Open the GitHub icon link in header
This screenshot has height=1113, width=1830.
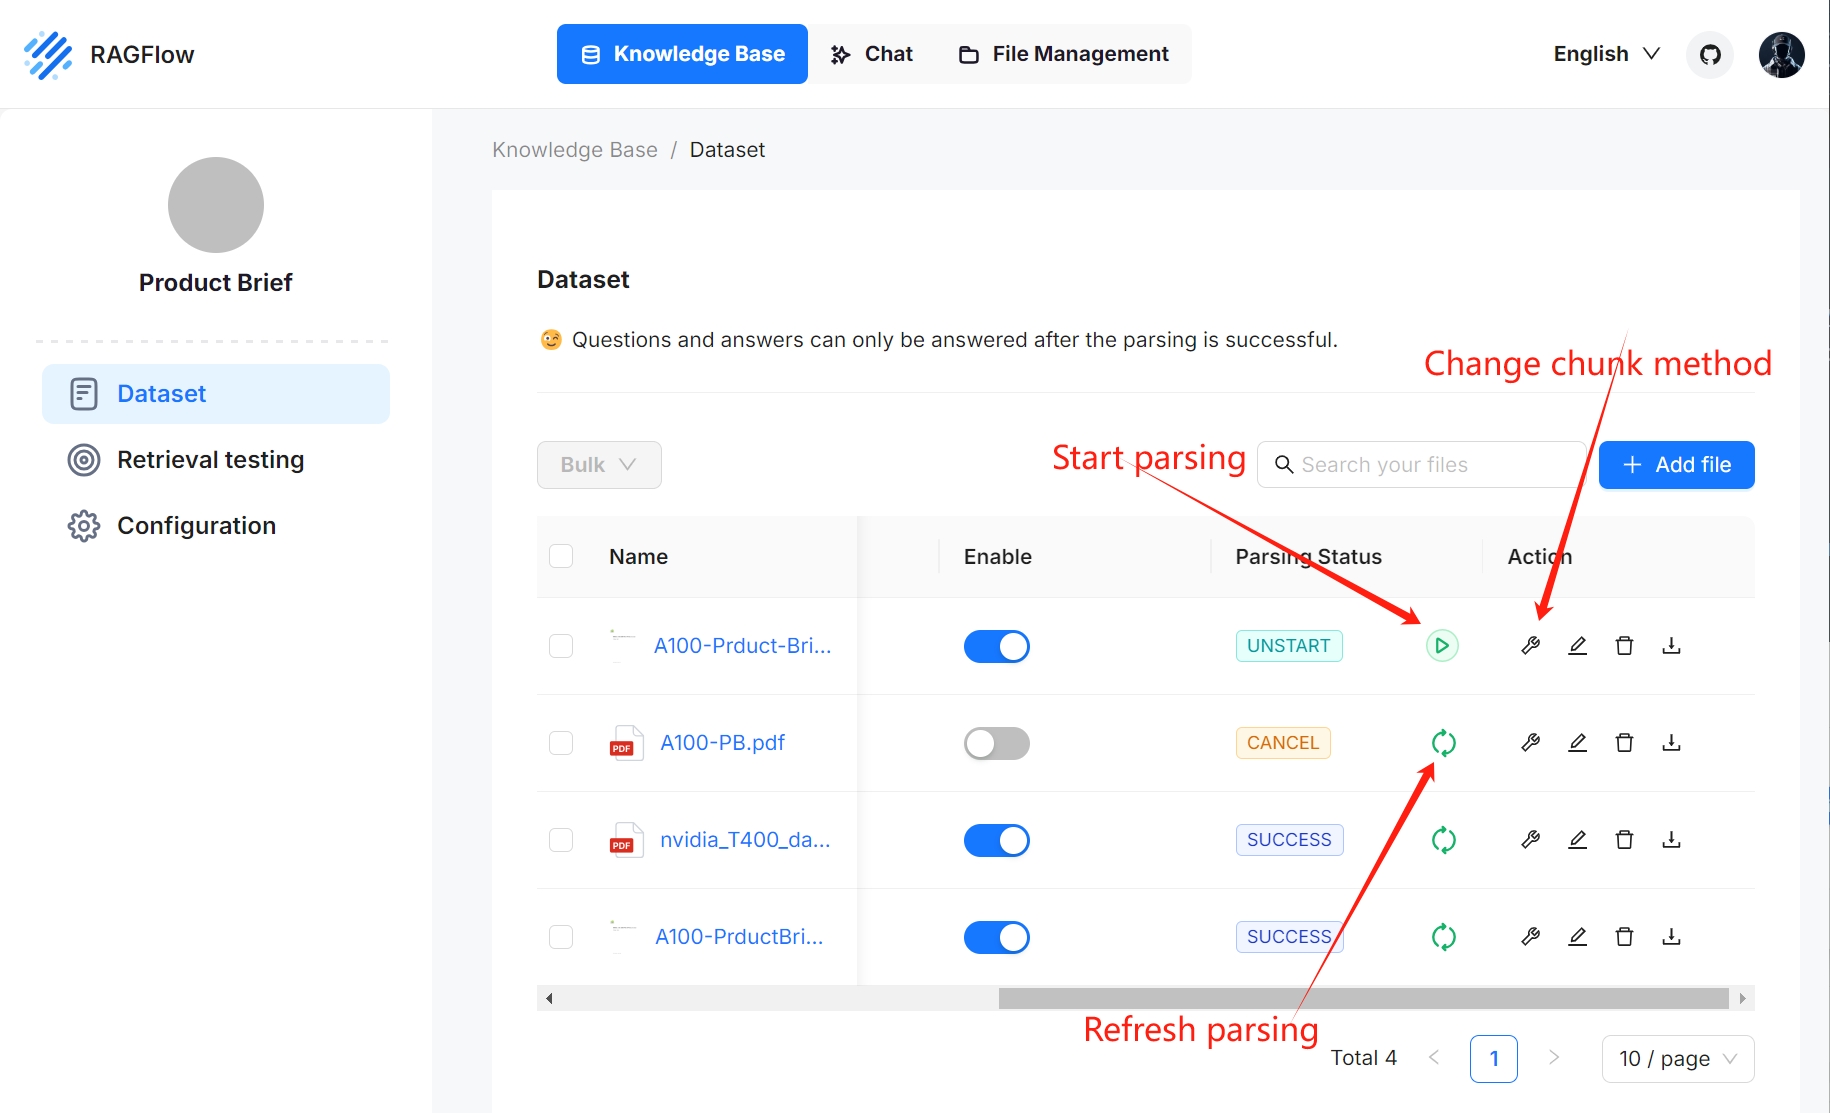coord(1710,54)
